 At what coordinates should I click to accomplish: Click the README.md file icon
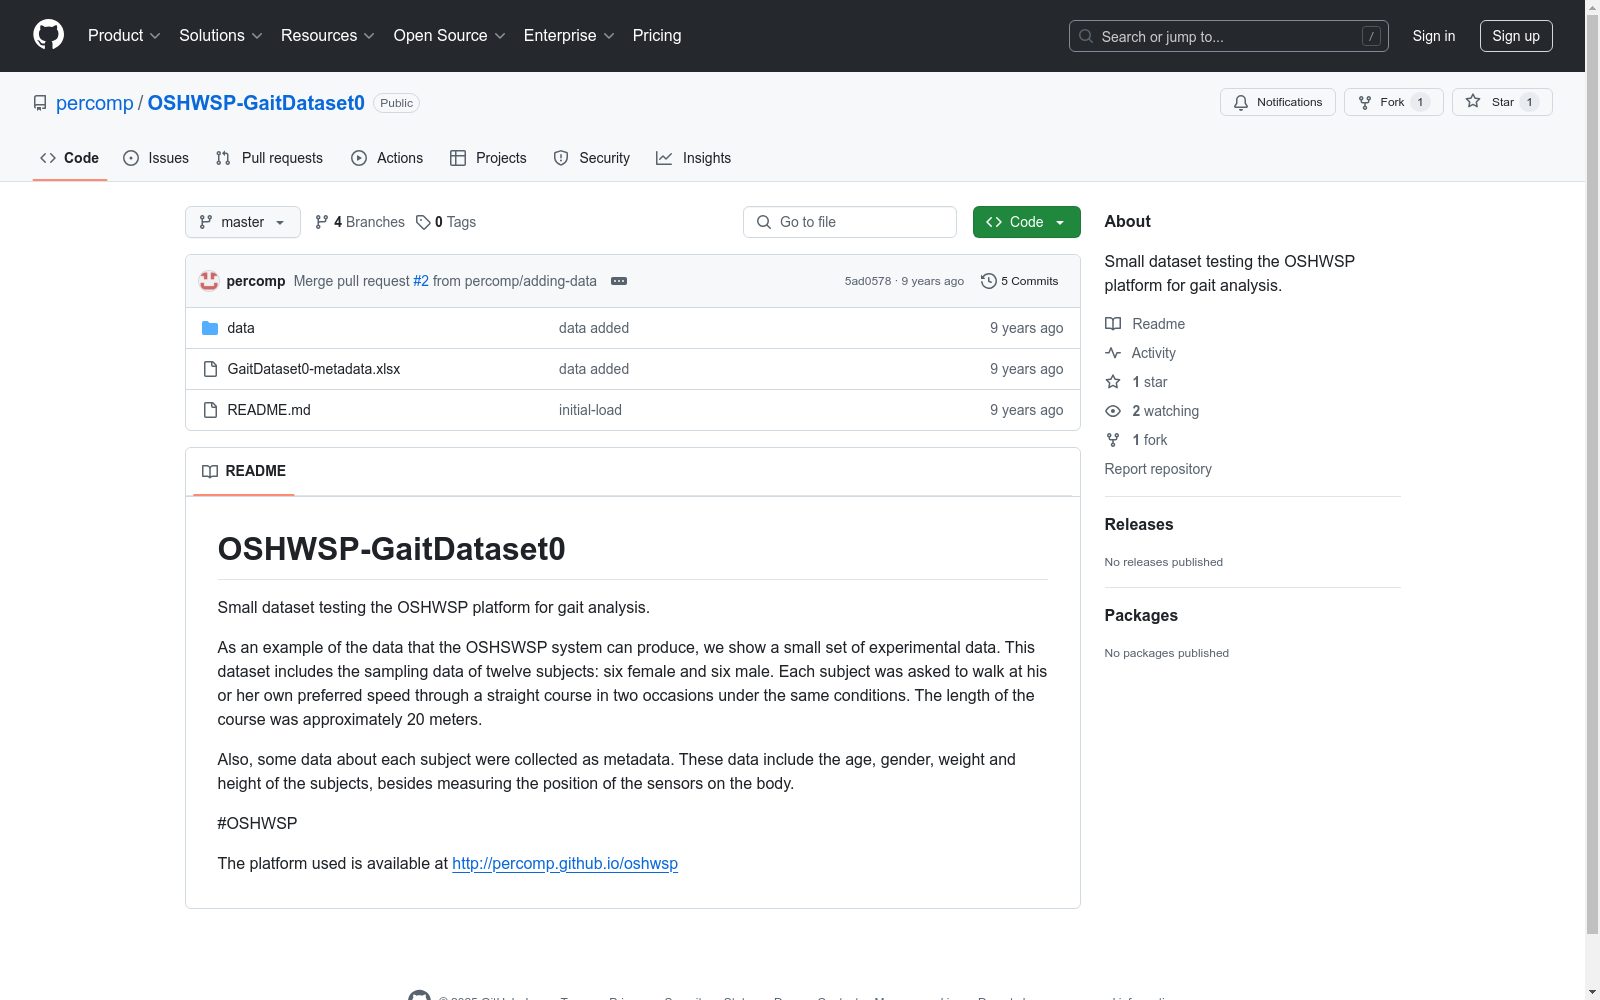[x=210, y=410]
